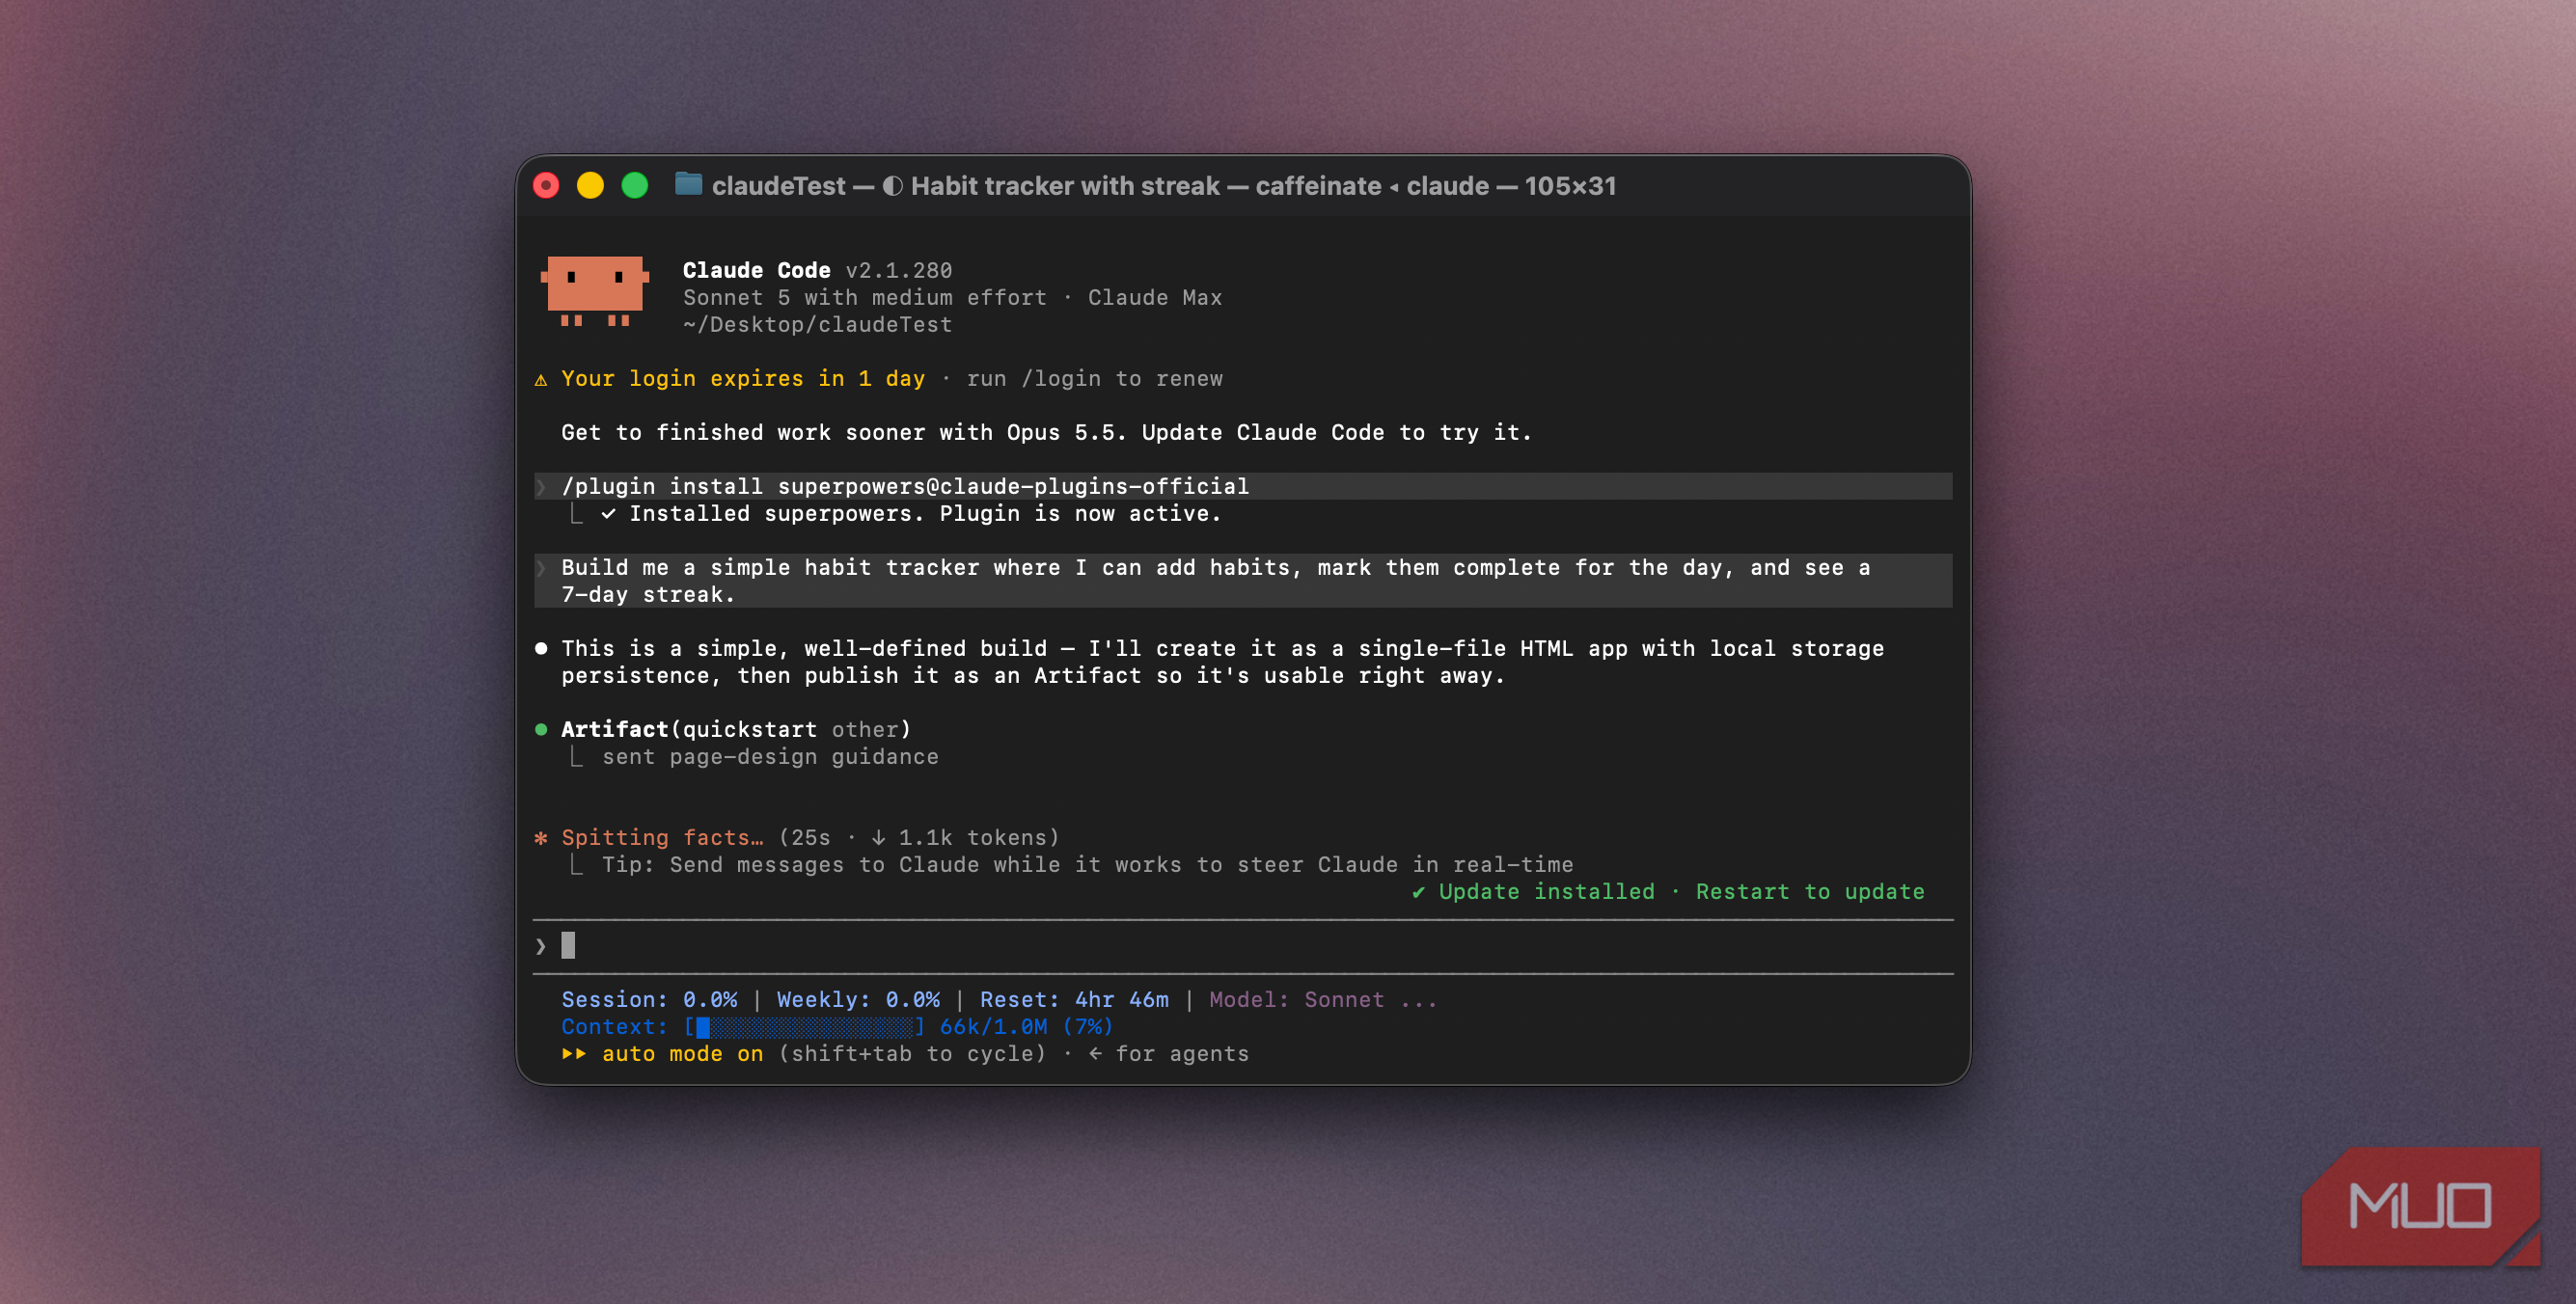Click 'Spitting facts…' status text
Screen dimensions: 2576x1304
pos(662,837)
